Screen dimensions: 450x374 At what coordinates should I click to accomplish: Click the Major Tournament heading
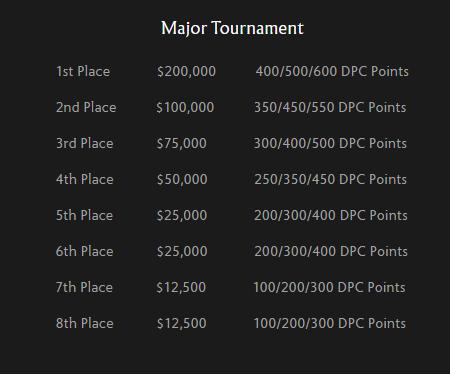pyautogui.click(x=232, y=28)
